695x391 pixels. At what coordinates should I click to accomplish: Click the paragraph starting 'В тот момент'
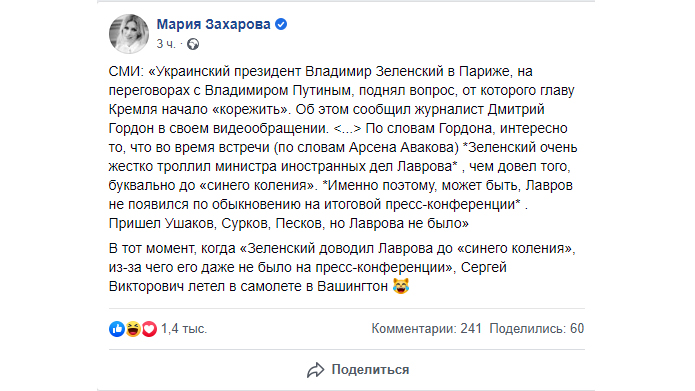(x=342, y=267)
